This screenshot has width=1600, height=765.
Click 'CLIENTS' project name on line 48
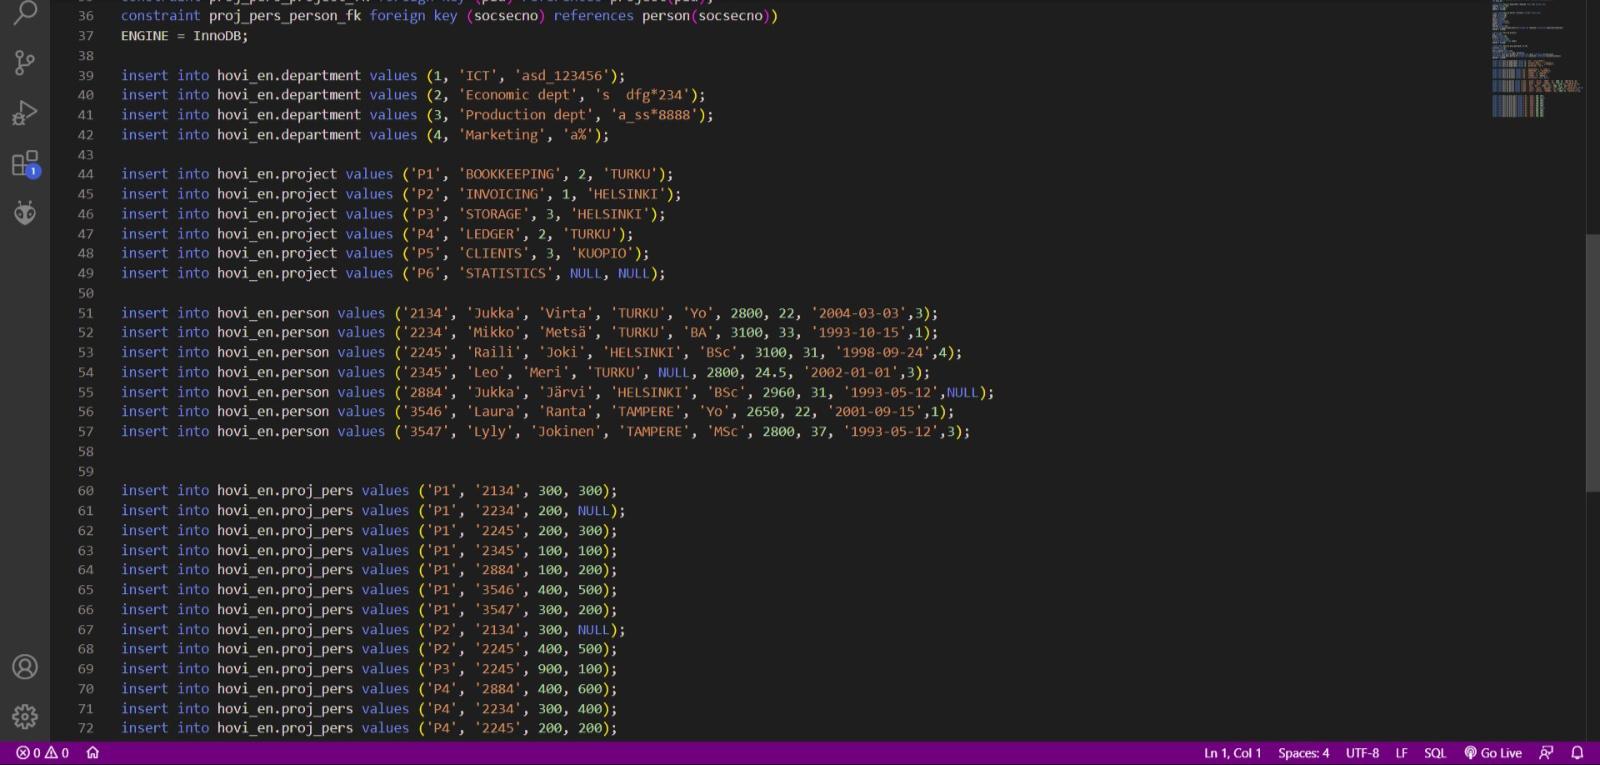(x=494, y=253)
